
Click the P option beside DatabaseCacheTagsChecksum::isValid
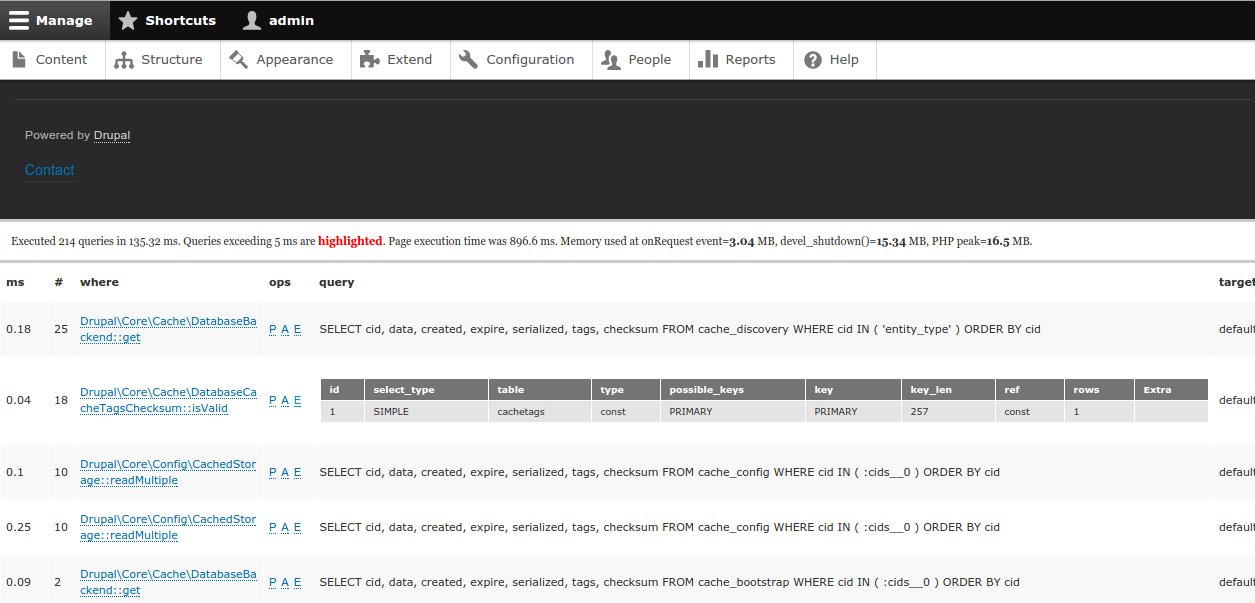click(x=271, y=399)
